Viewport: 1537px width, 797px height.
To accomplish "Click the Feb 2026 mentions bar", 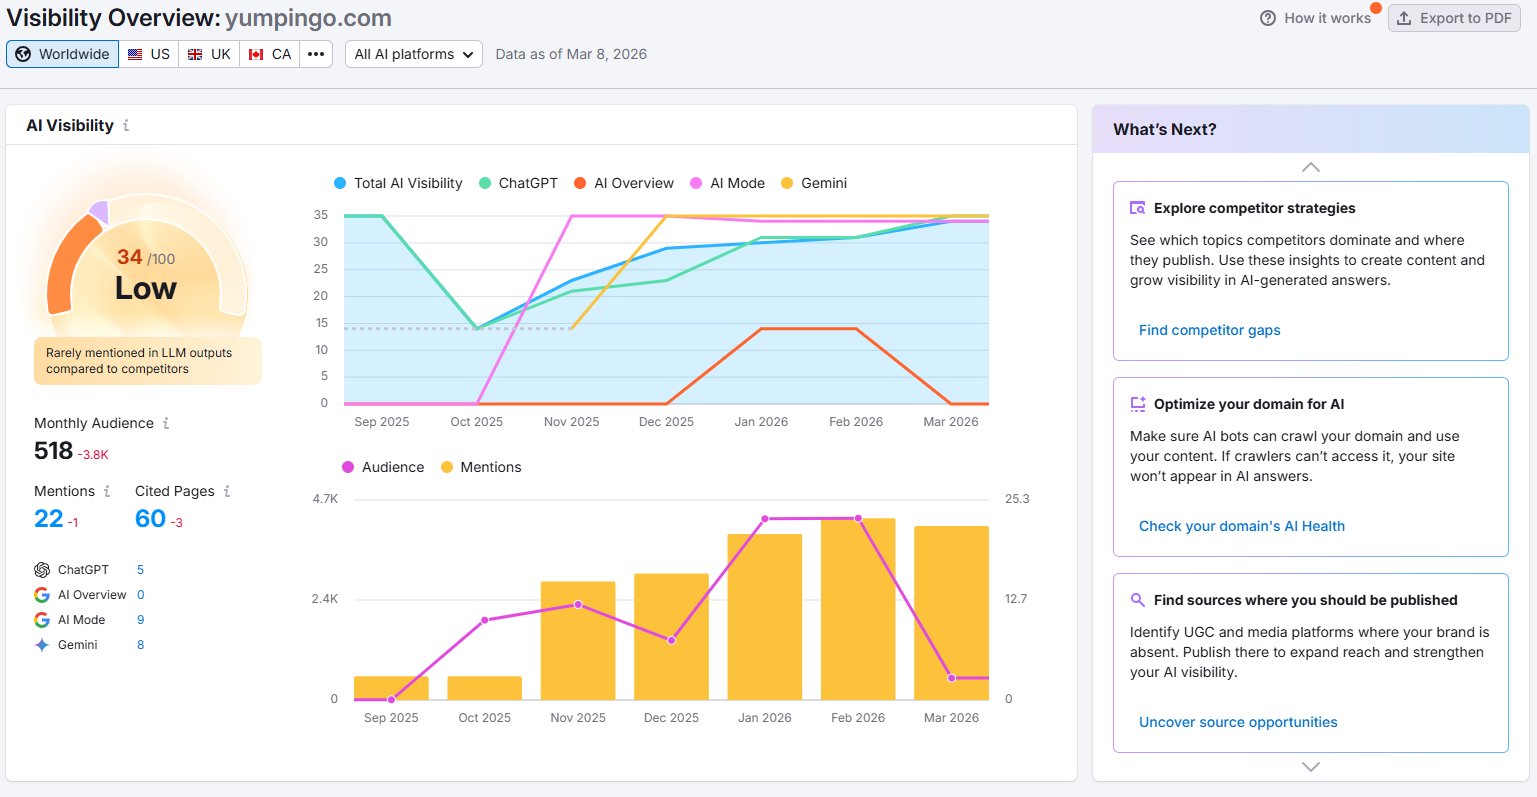I will (858, 609).
